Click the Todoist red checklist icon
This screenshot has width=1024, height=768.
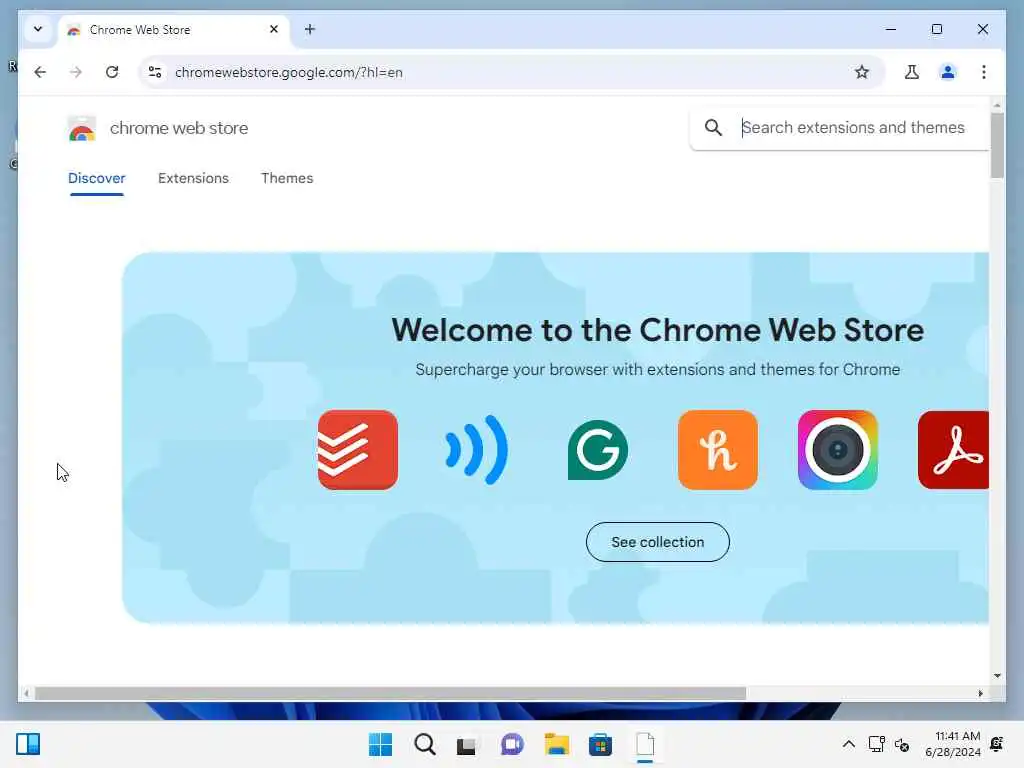[357, 450]
